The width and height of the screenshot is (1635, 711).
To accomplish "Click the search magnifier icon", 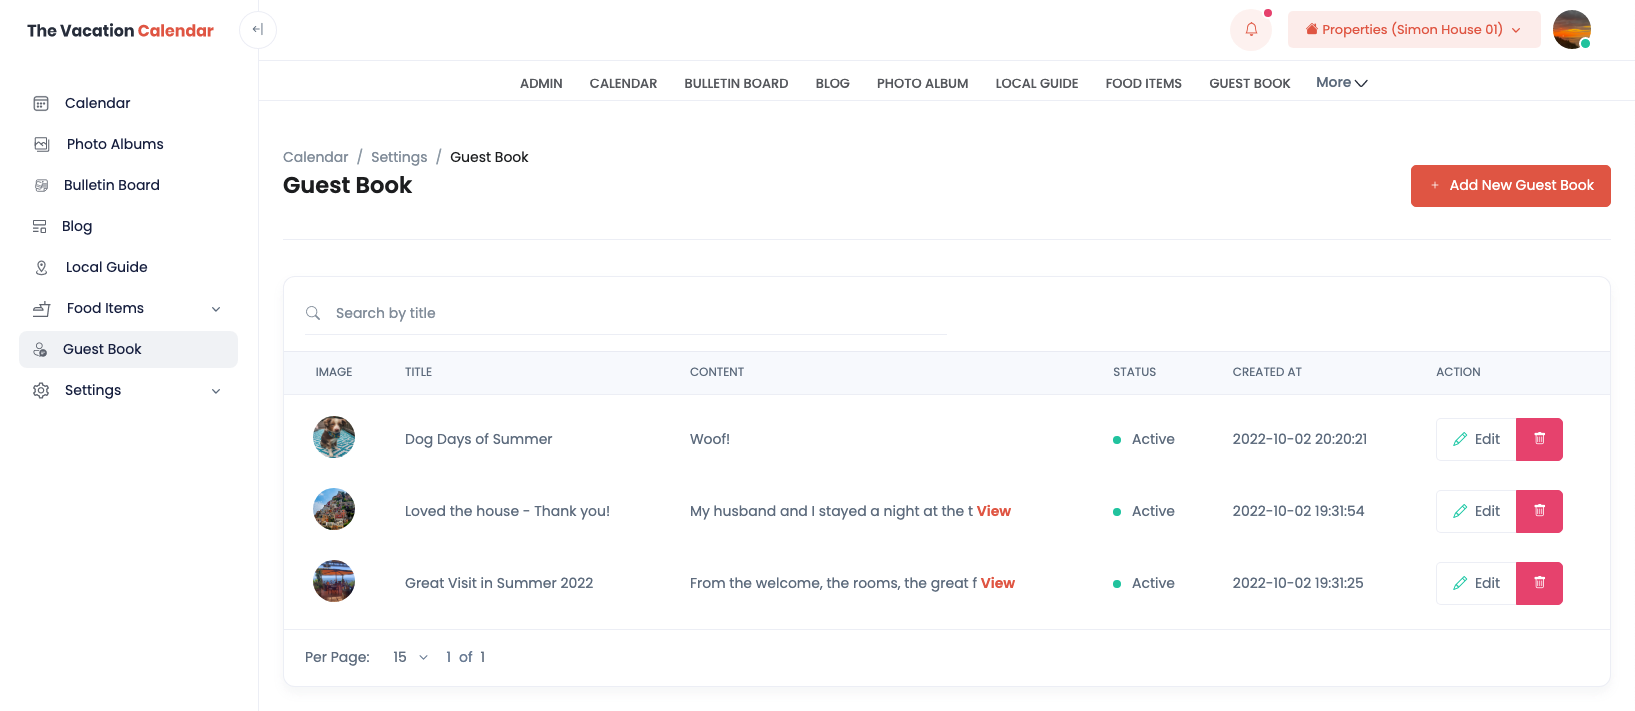I will pos(313,313).
